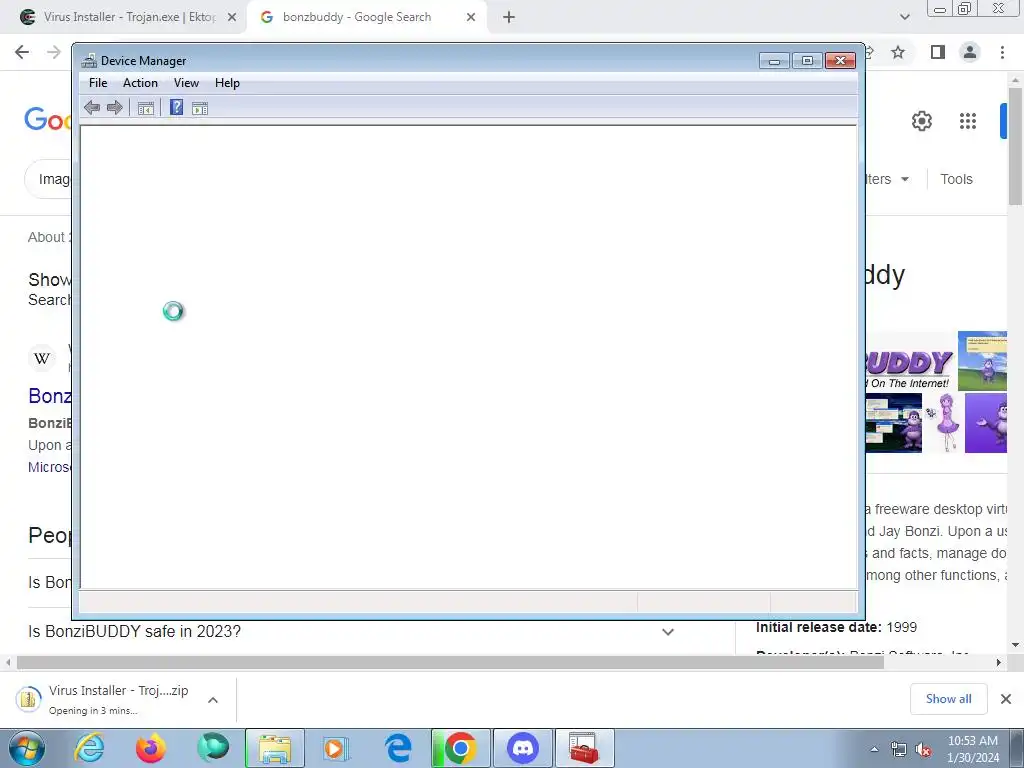Viewport: 1024px width, 768px height.
Task: Click the vertical scrollbar in Chrome page
Action: pos(1015,145)
